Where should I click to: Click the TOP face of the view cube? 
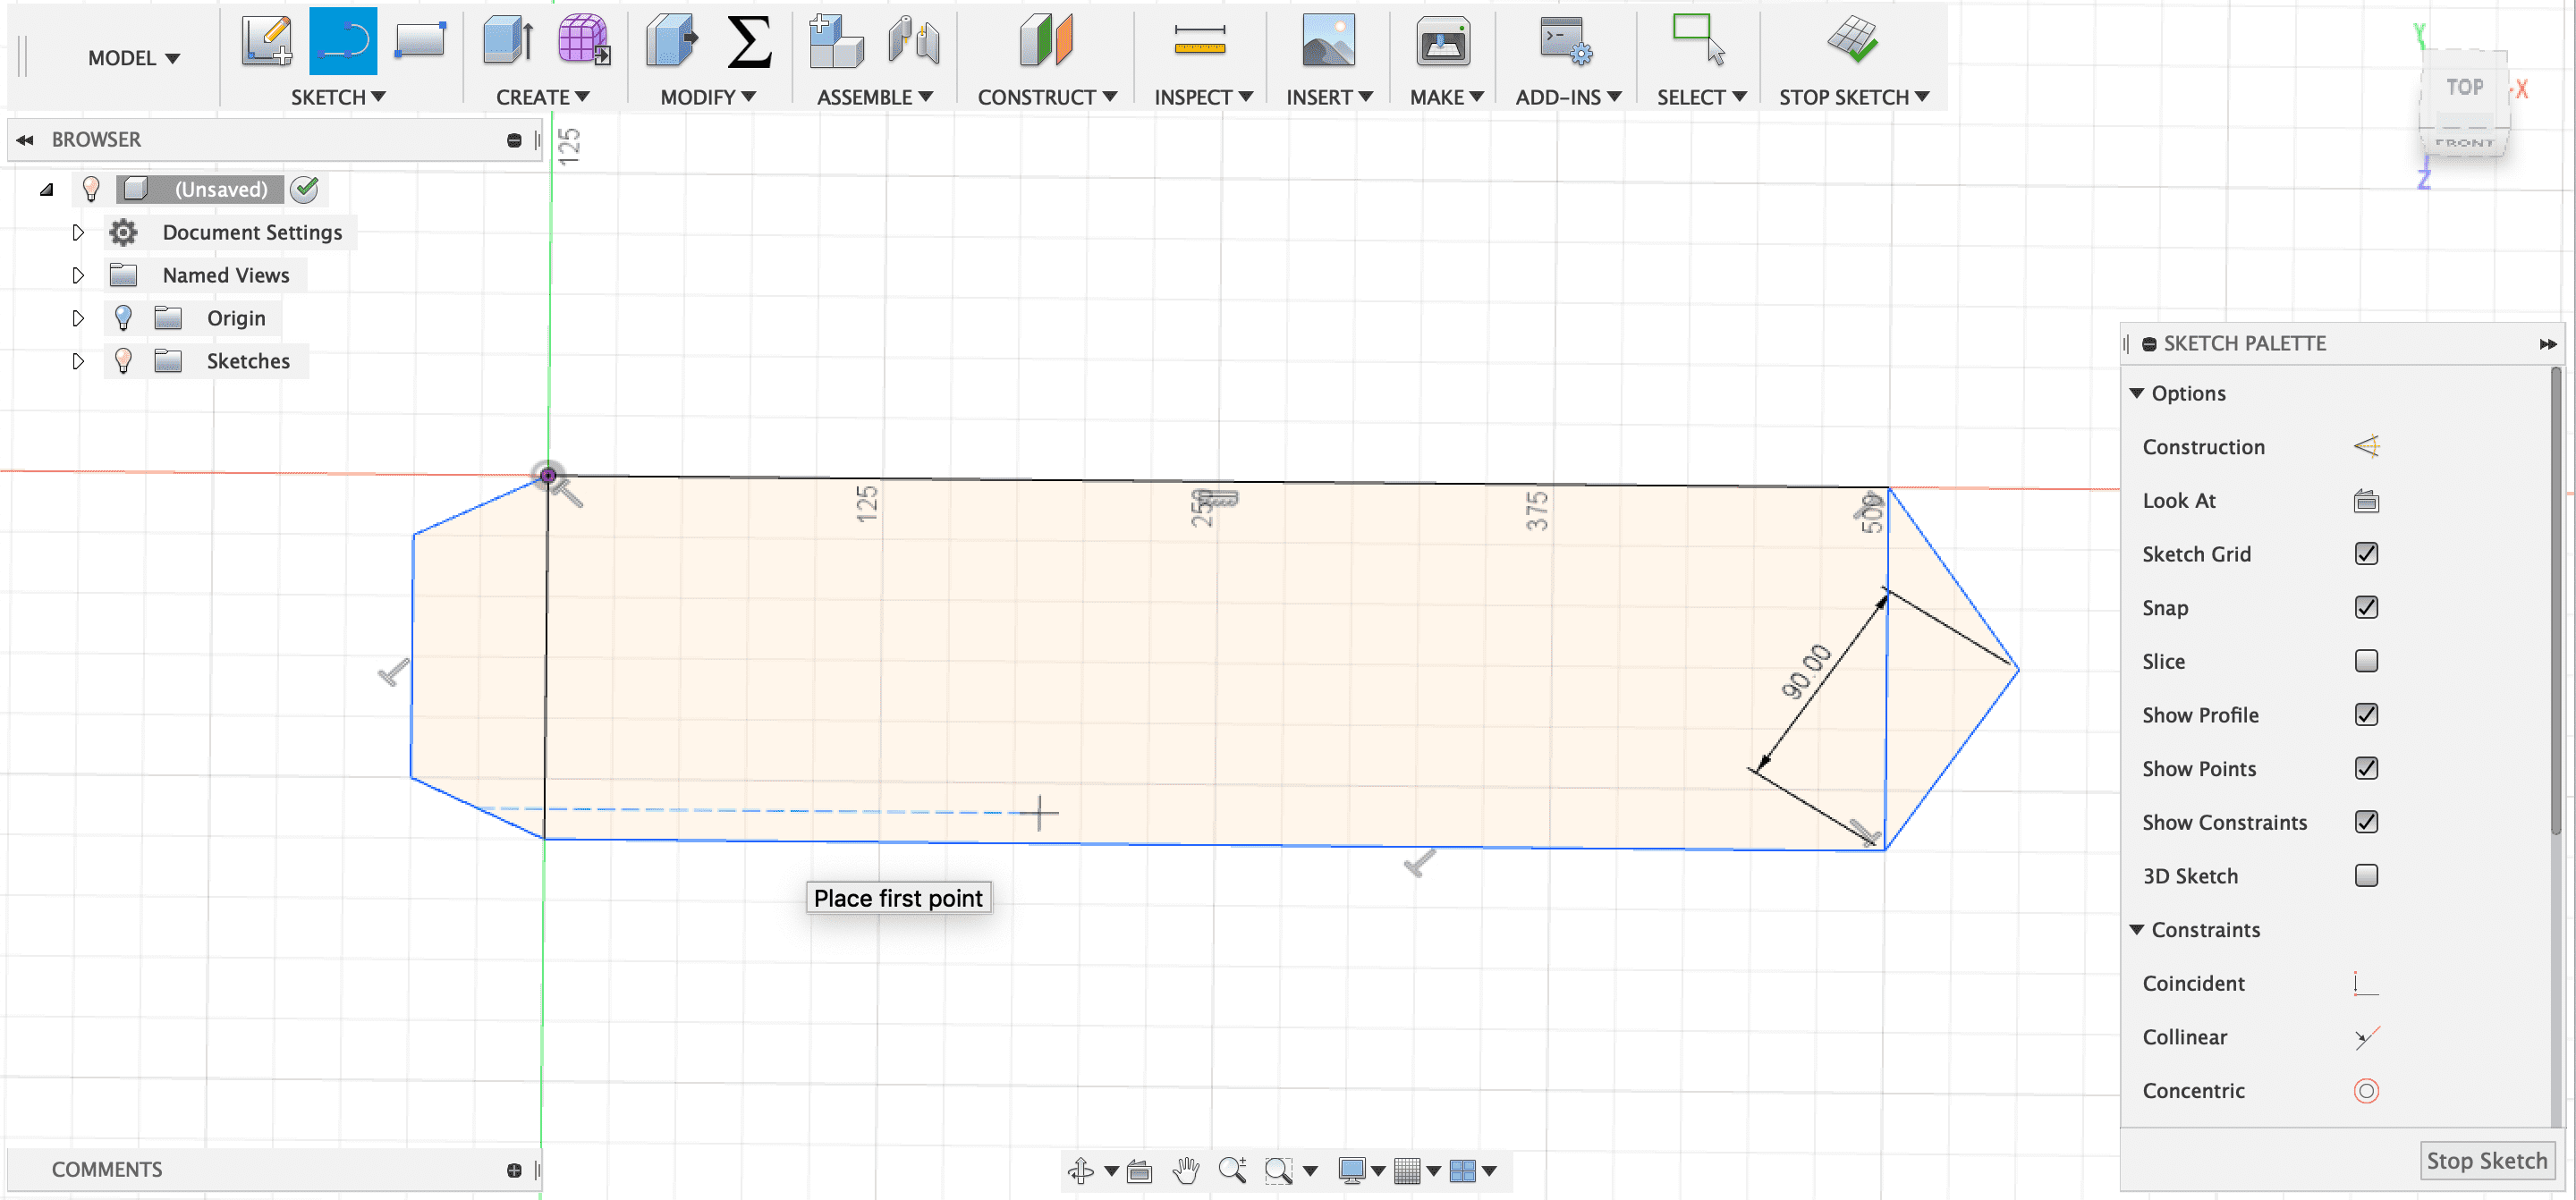[2464, 88]
